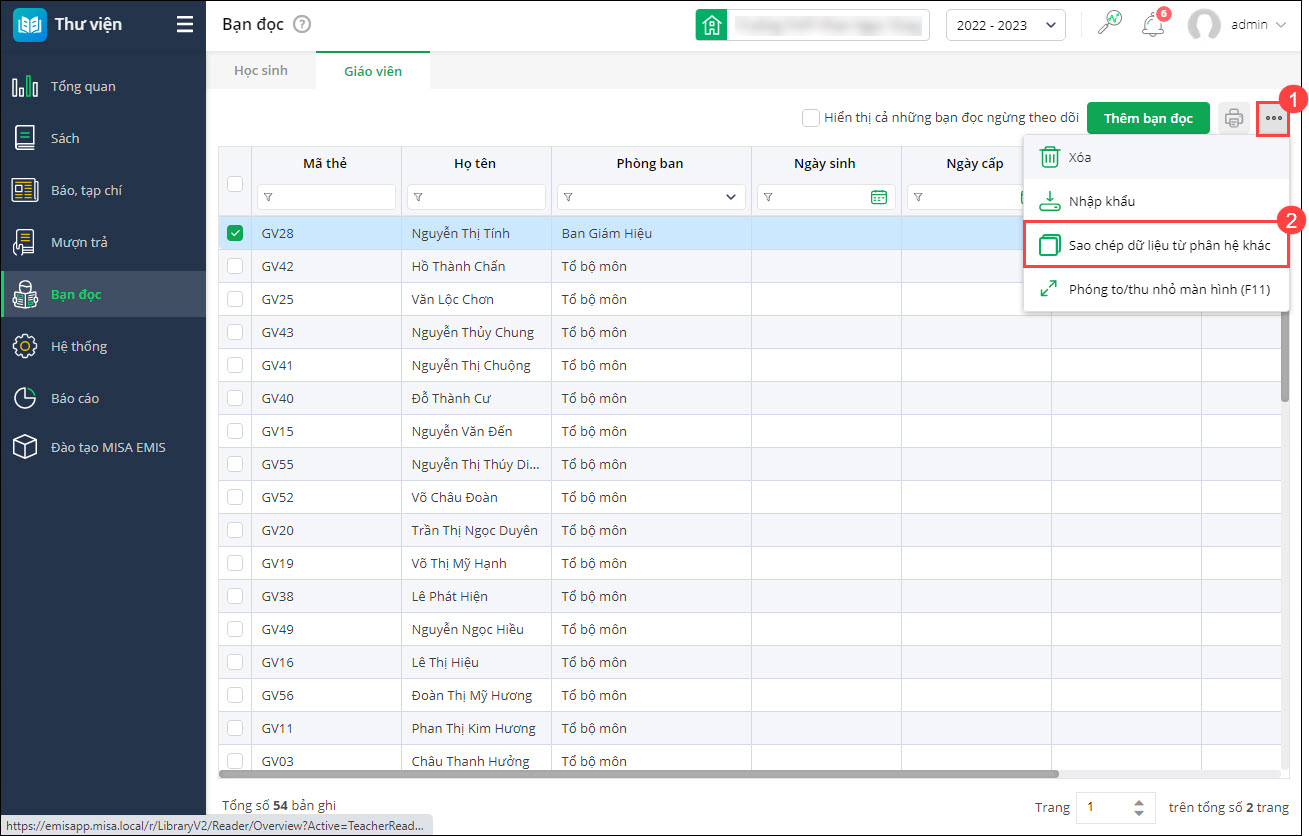Select Bạn đọc in the sidebar
The image size is (1309, 836).
click(103, 294)
